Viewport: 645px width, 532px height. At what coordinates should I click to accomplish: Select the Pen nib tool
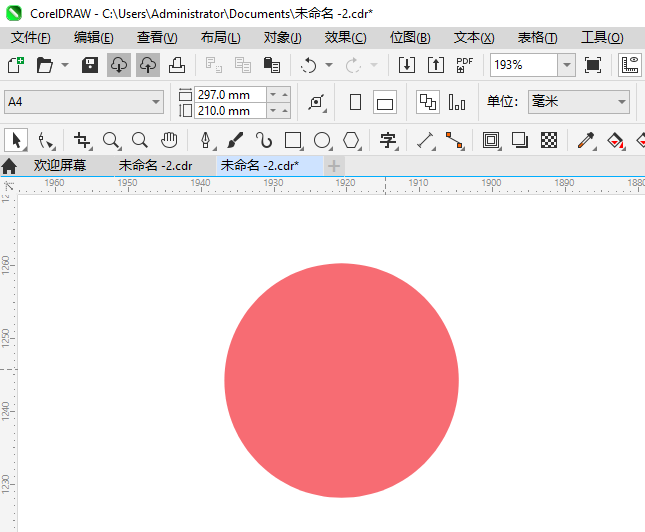click(x=206, y=140)
